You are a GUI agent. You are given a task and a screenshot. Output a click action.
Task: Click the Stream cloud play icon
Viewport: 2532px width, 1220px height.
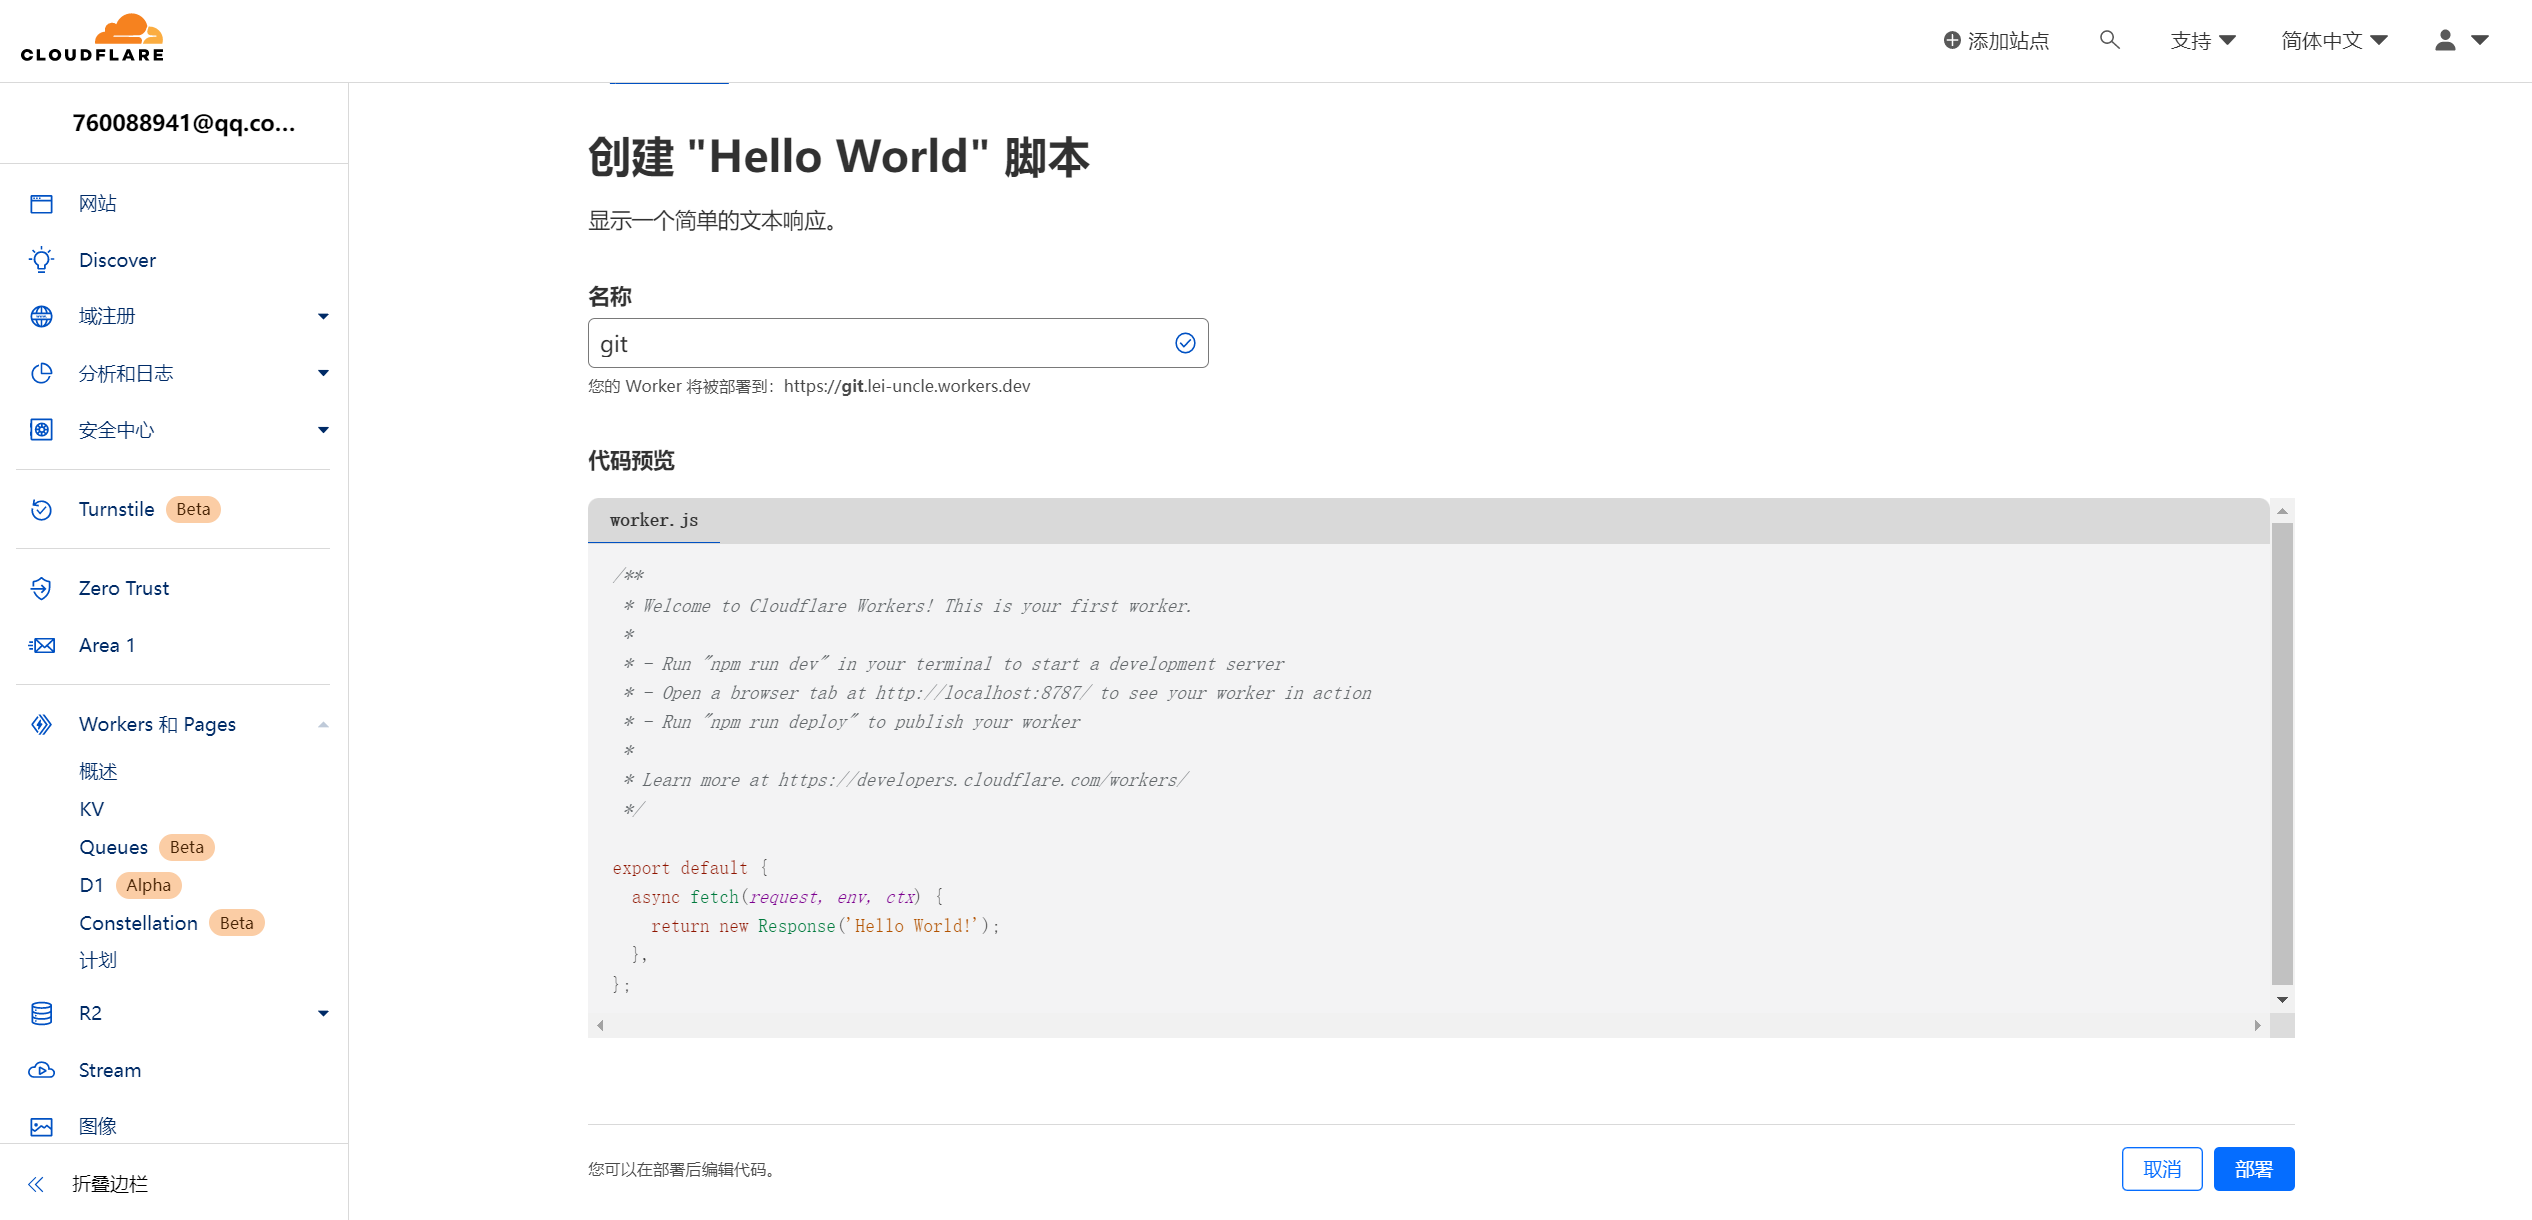click(41, 1071)
